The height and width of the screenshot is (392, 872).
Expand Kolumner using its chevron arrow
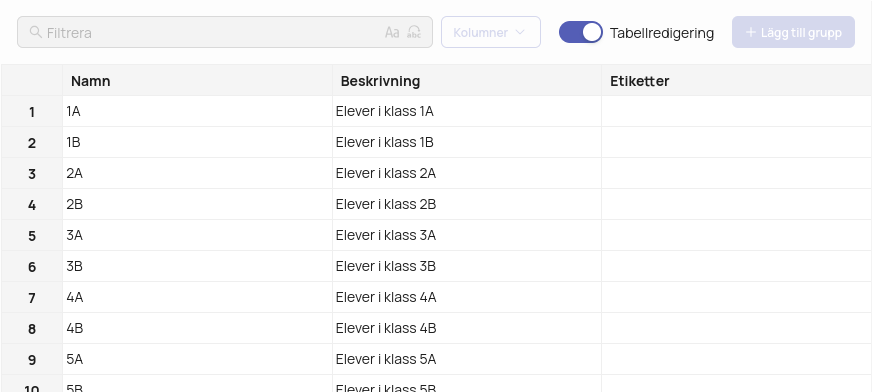click(520, 32)
